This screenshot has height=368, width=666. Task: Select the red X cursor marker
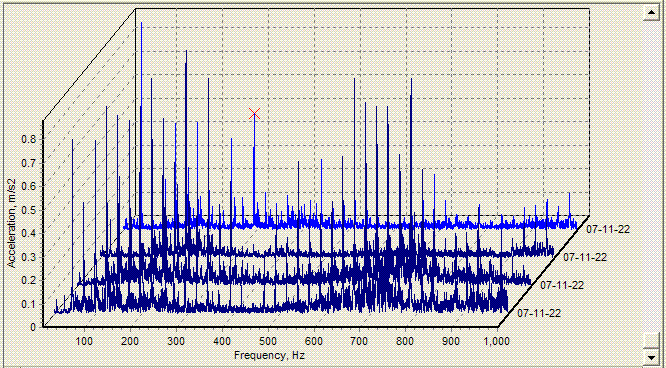click(x=254, y=113)
